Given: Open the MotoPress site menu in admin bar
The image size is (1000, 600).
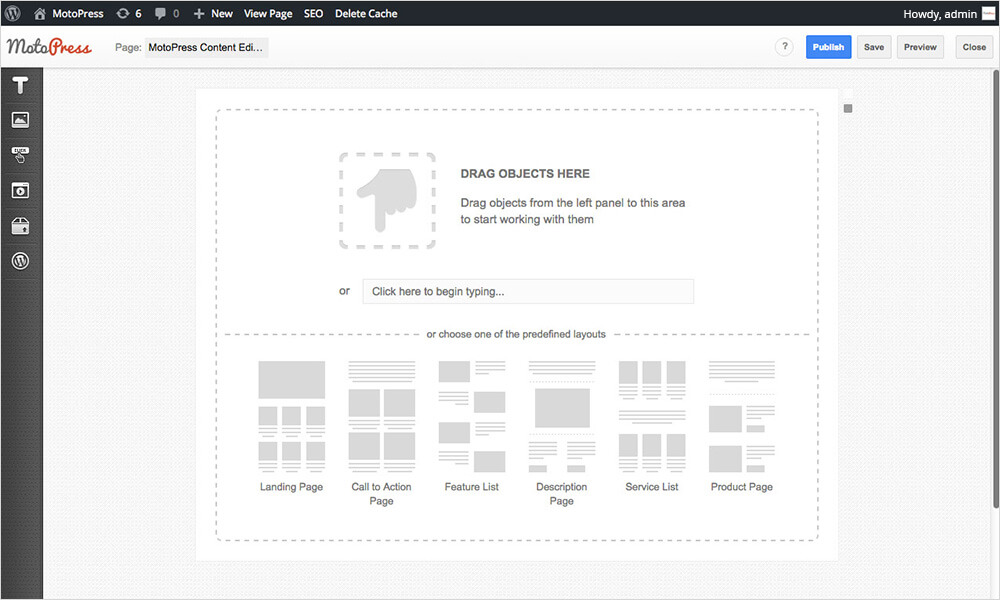Looking at the screenshot, I should click(x=69, y=14).
